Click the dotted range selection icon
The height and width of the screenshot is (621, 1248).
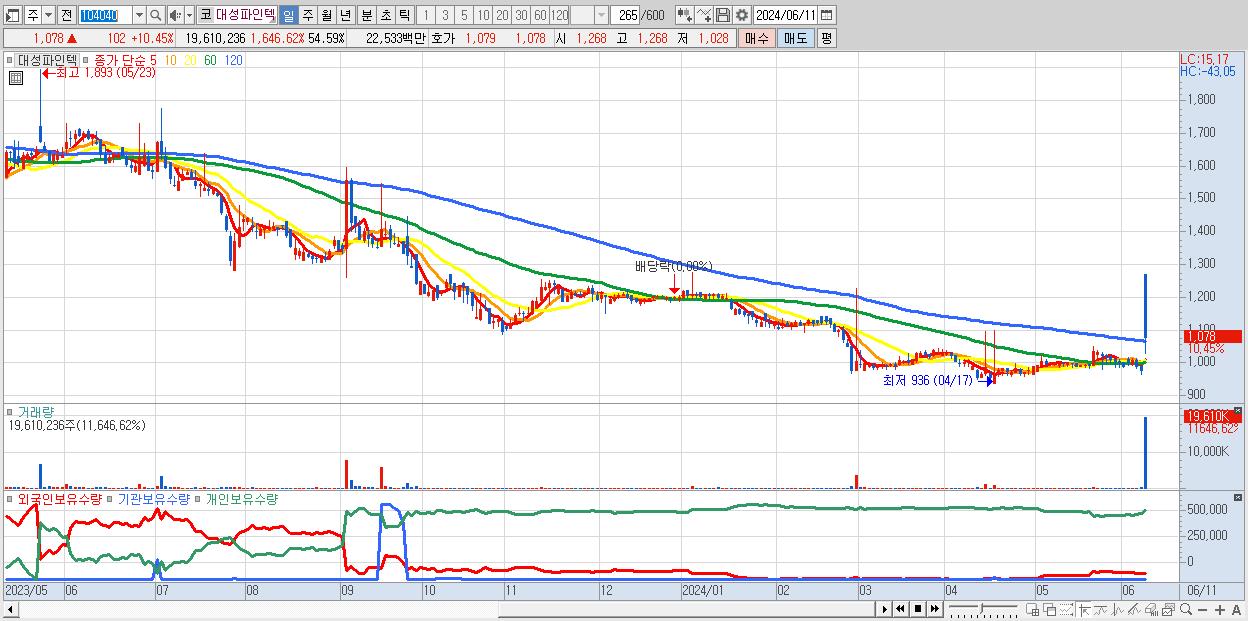tap(1066, 609)
